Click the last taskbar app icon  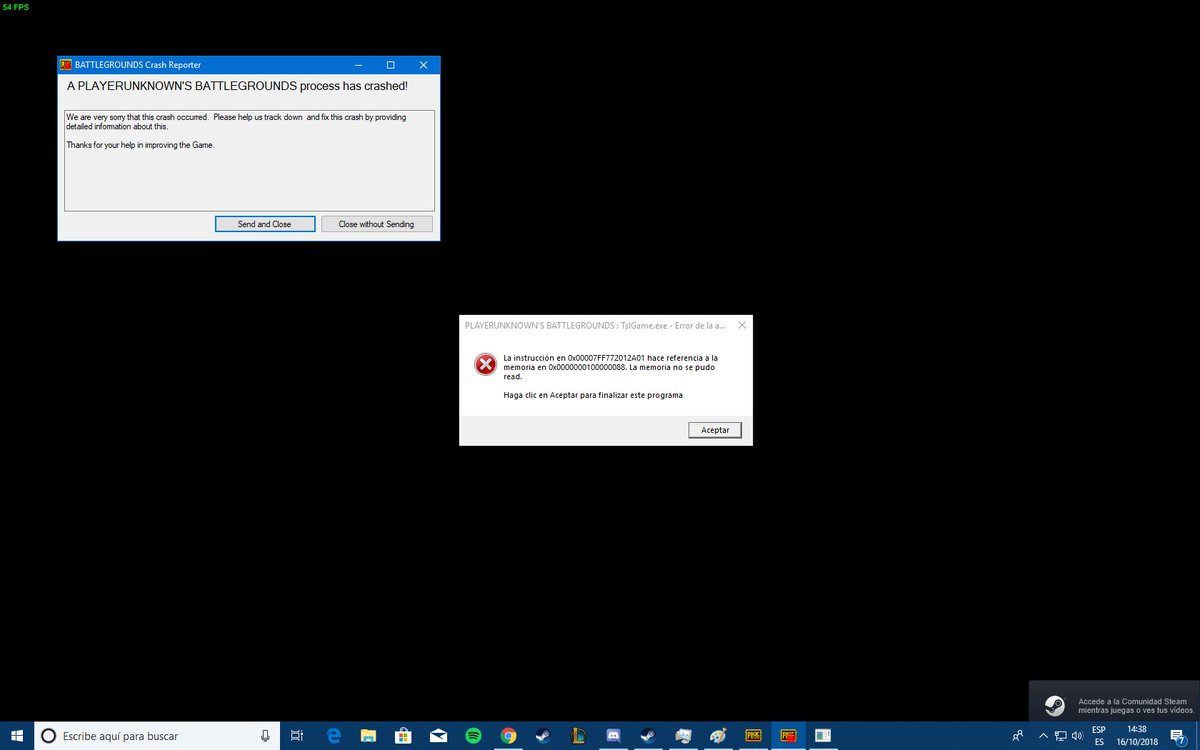[823, 736]
